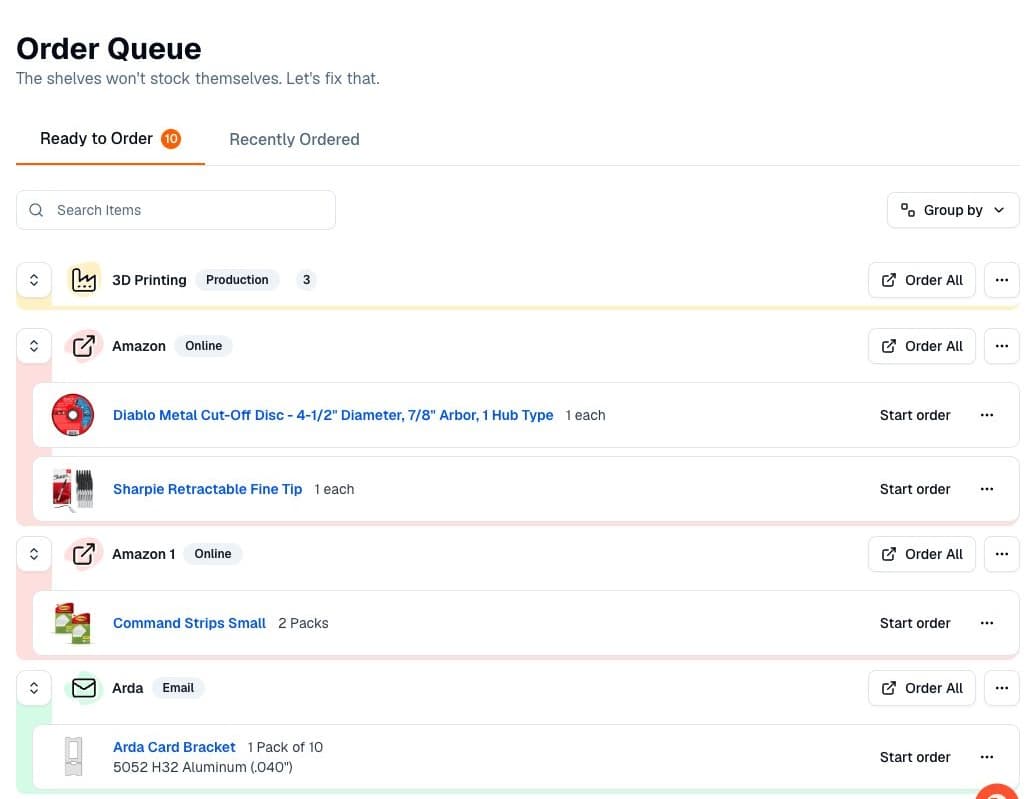Order all 3D Printing items
Image resolution: width=1036 pixels, height=799 pixels.
922,280
